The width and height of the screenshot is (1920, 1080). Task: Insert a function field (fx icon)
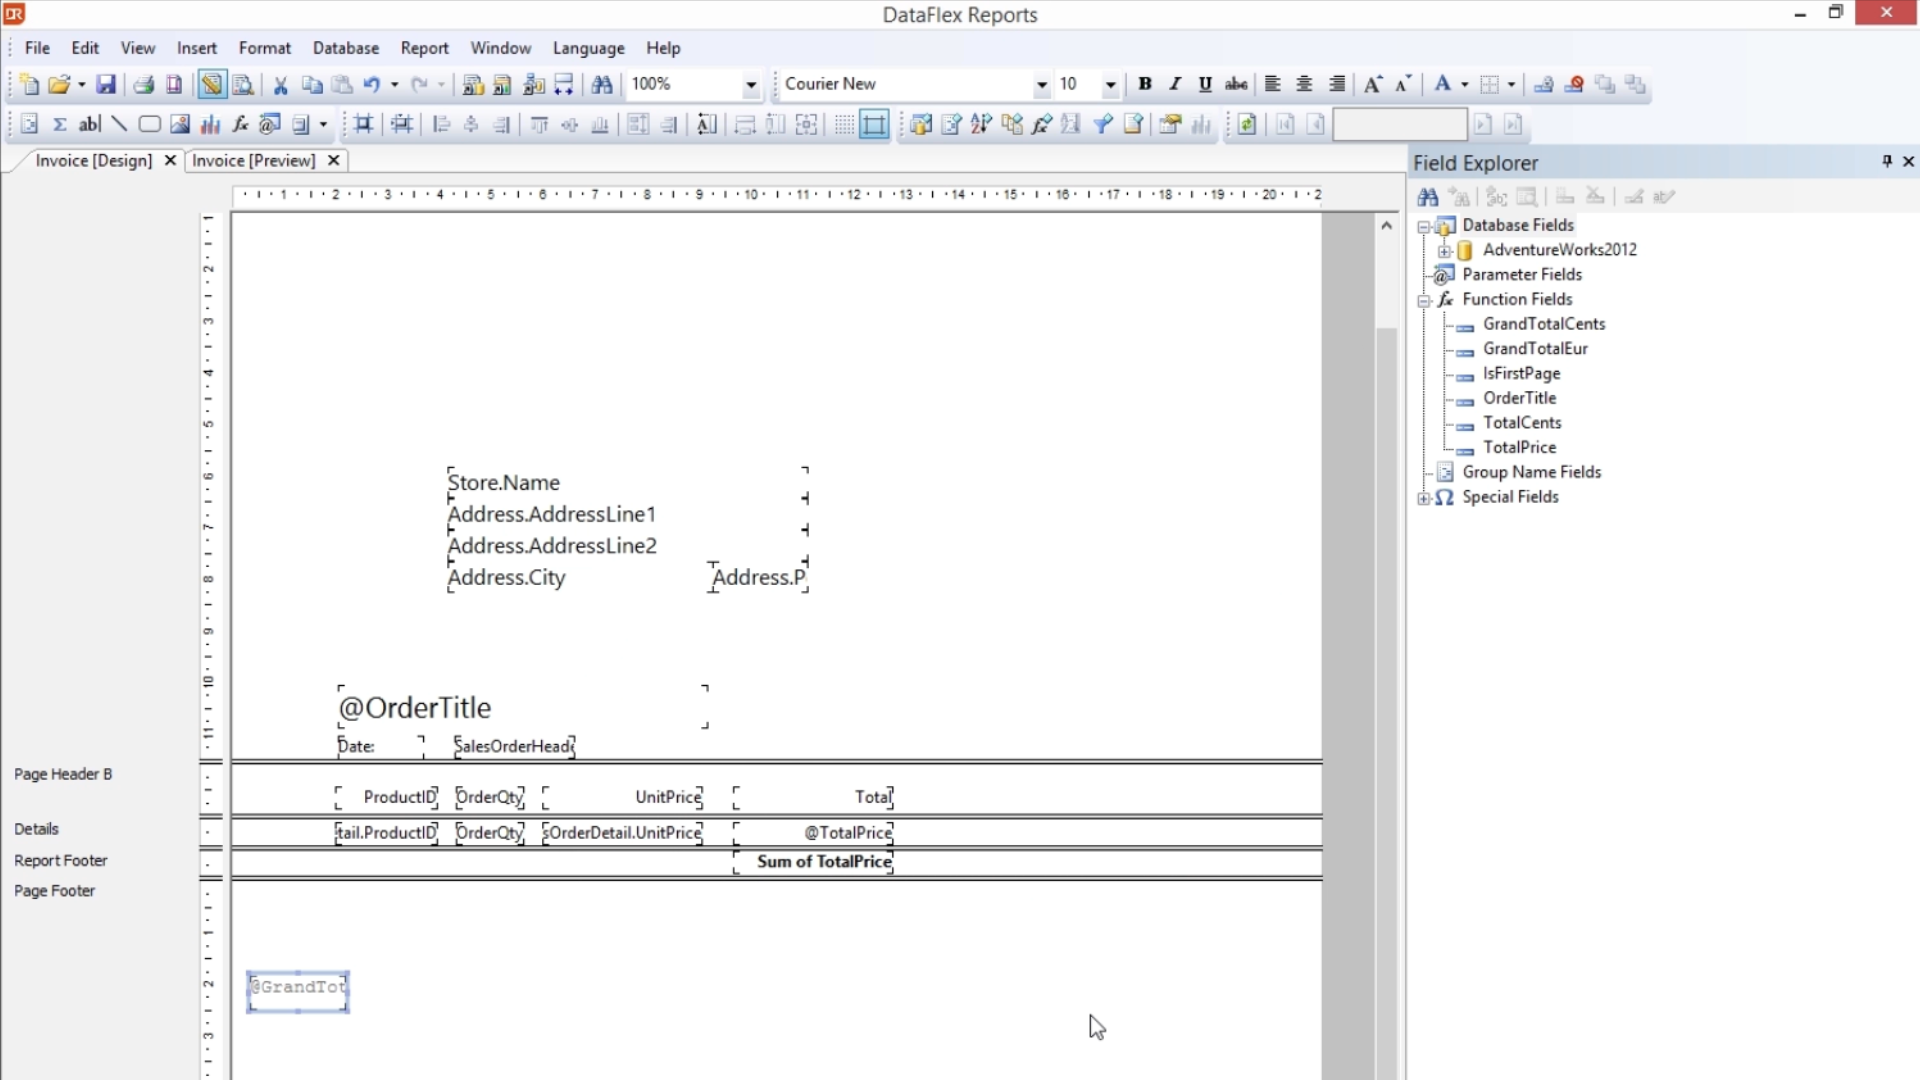(240, 125)
